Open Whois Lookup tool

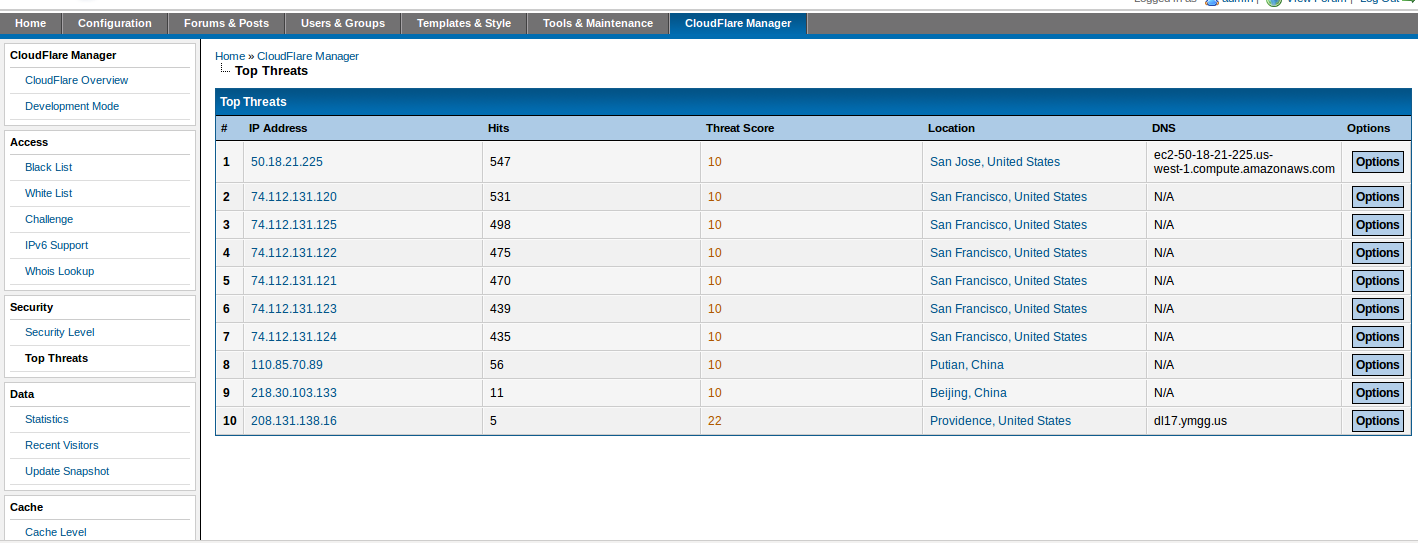60,271
